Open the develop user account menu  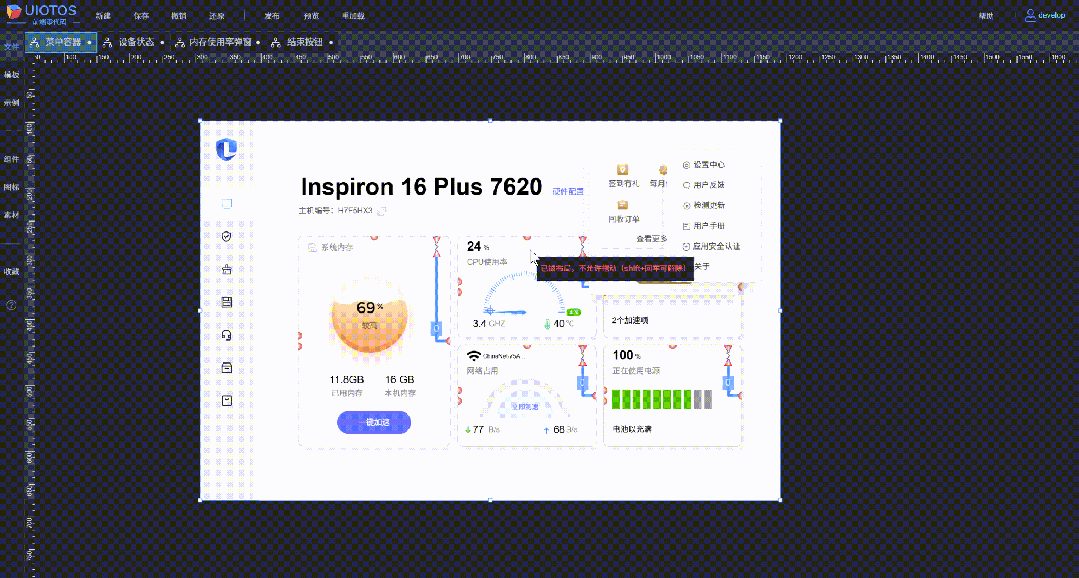click(1045, 15)
